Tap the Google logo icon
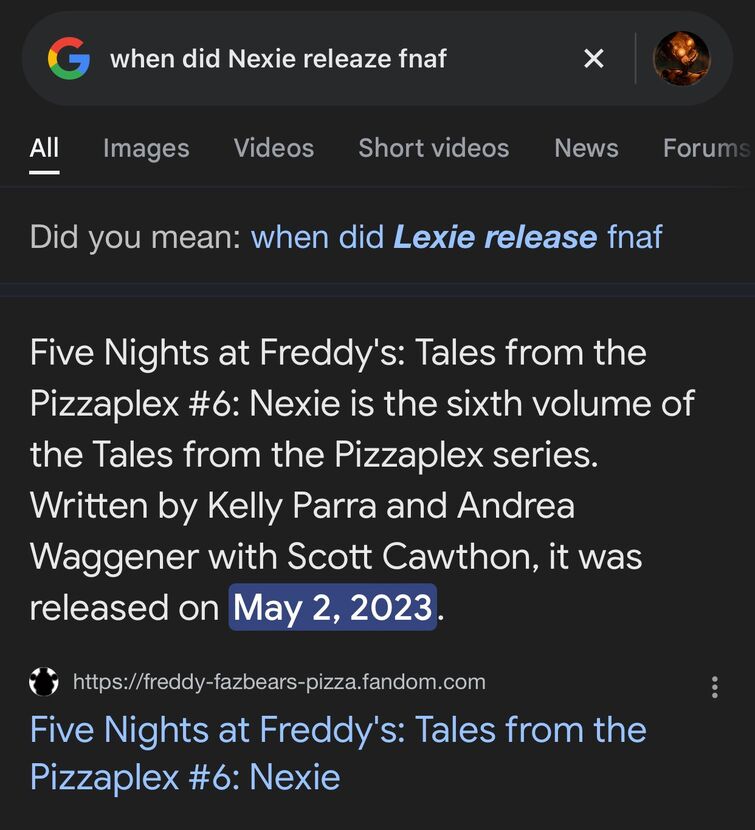Viewport: 755px width, 830px height. (69, 58)
